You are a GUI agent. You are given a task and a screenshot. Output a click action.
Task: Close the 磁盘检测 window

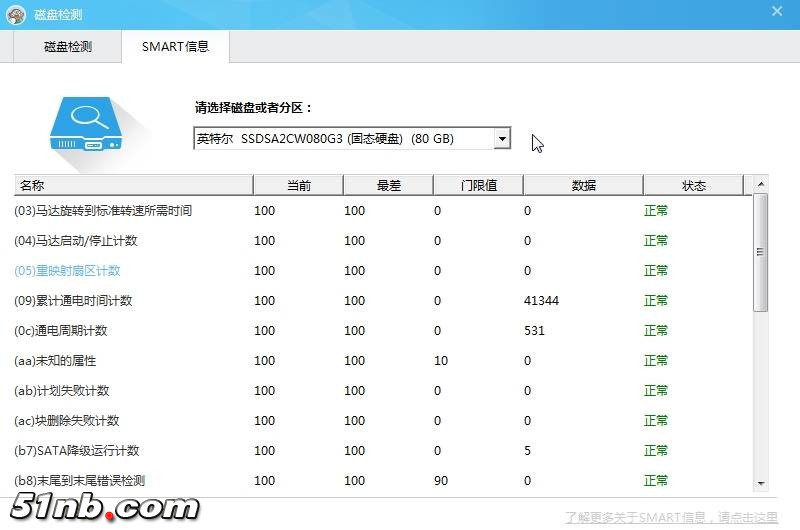[777, 11]
